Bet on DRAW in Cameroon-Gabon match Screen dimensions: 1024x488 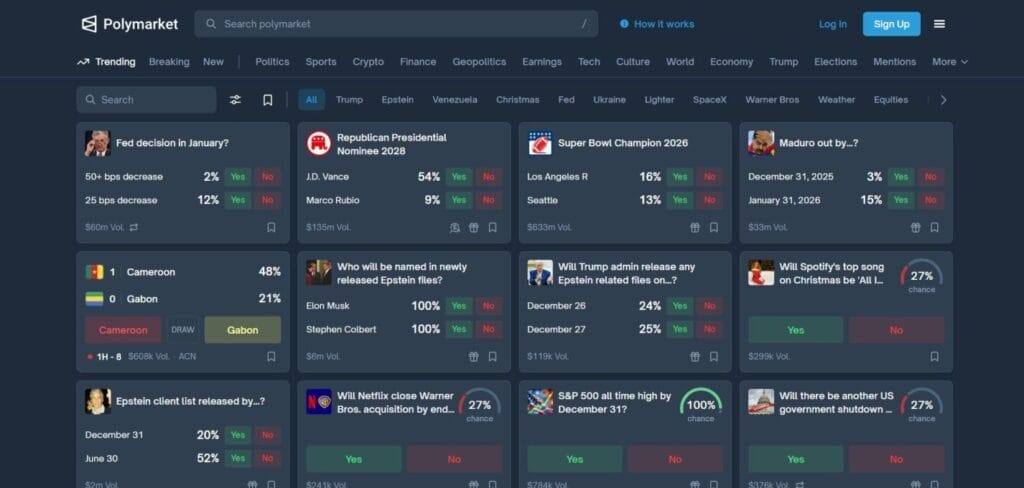pos(183,330)
